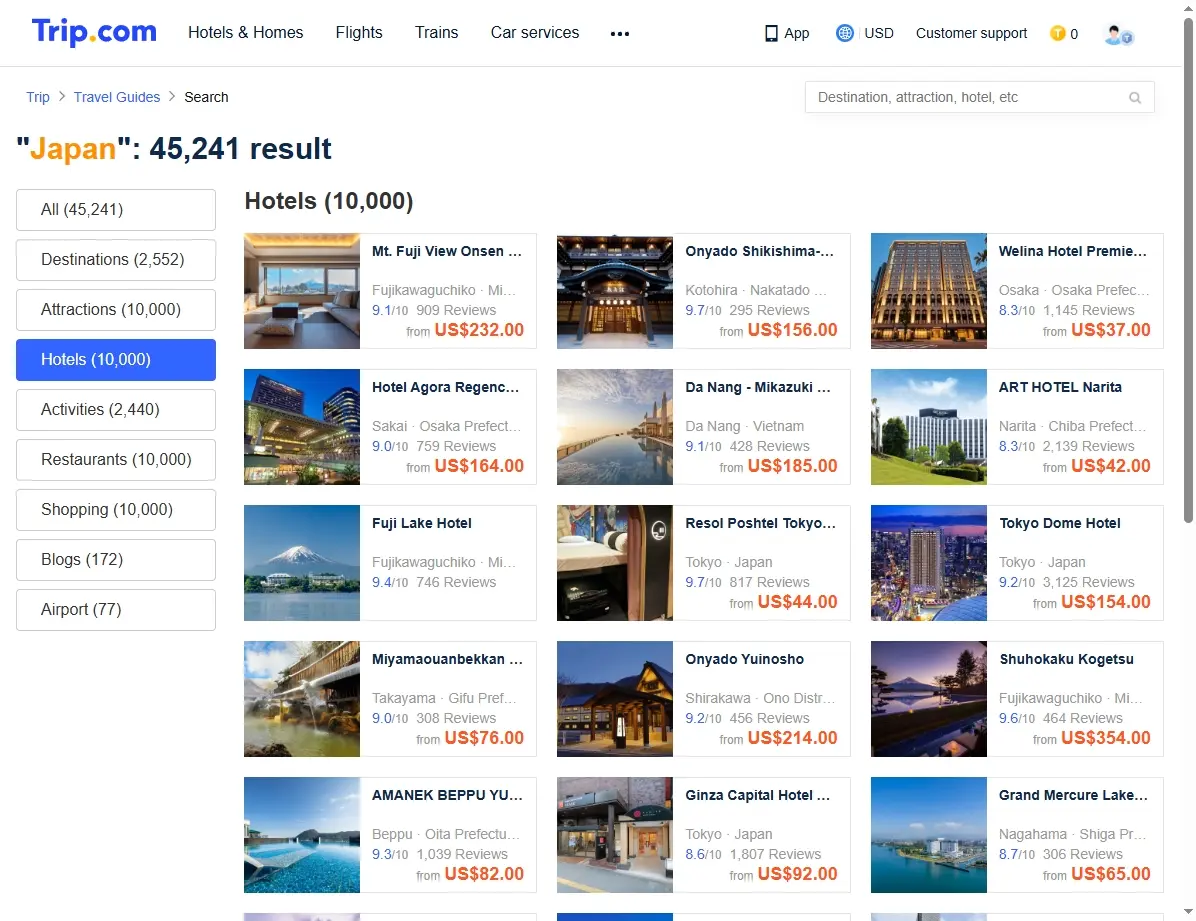The width and height of the screenshot is (1196, 921).
Task: Open Da Nang Mikazuki photo
Action: coord(615,427)
